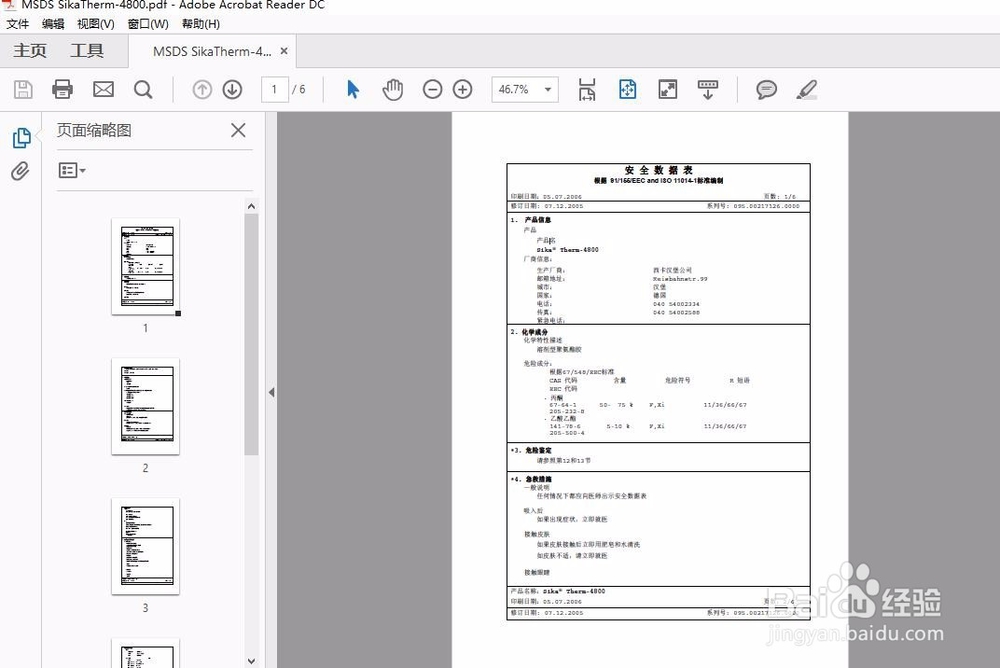The image size is (1000, 668).
Task: Open the 编辑 menu
Action: point(53,24)
